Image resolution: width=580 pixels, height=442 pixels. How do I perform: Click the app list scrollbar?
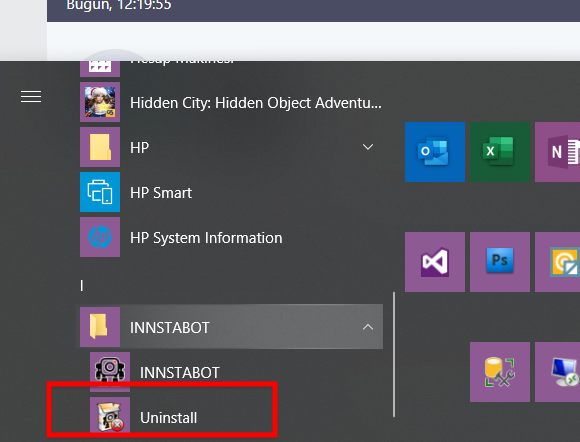click(x=394, y=354)
